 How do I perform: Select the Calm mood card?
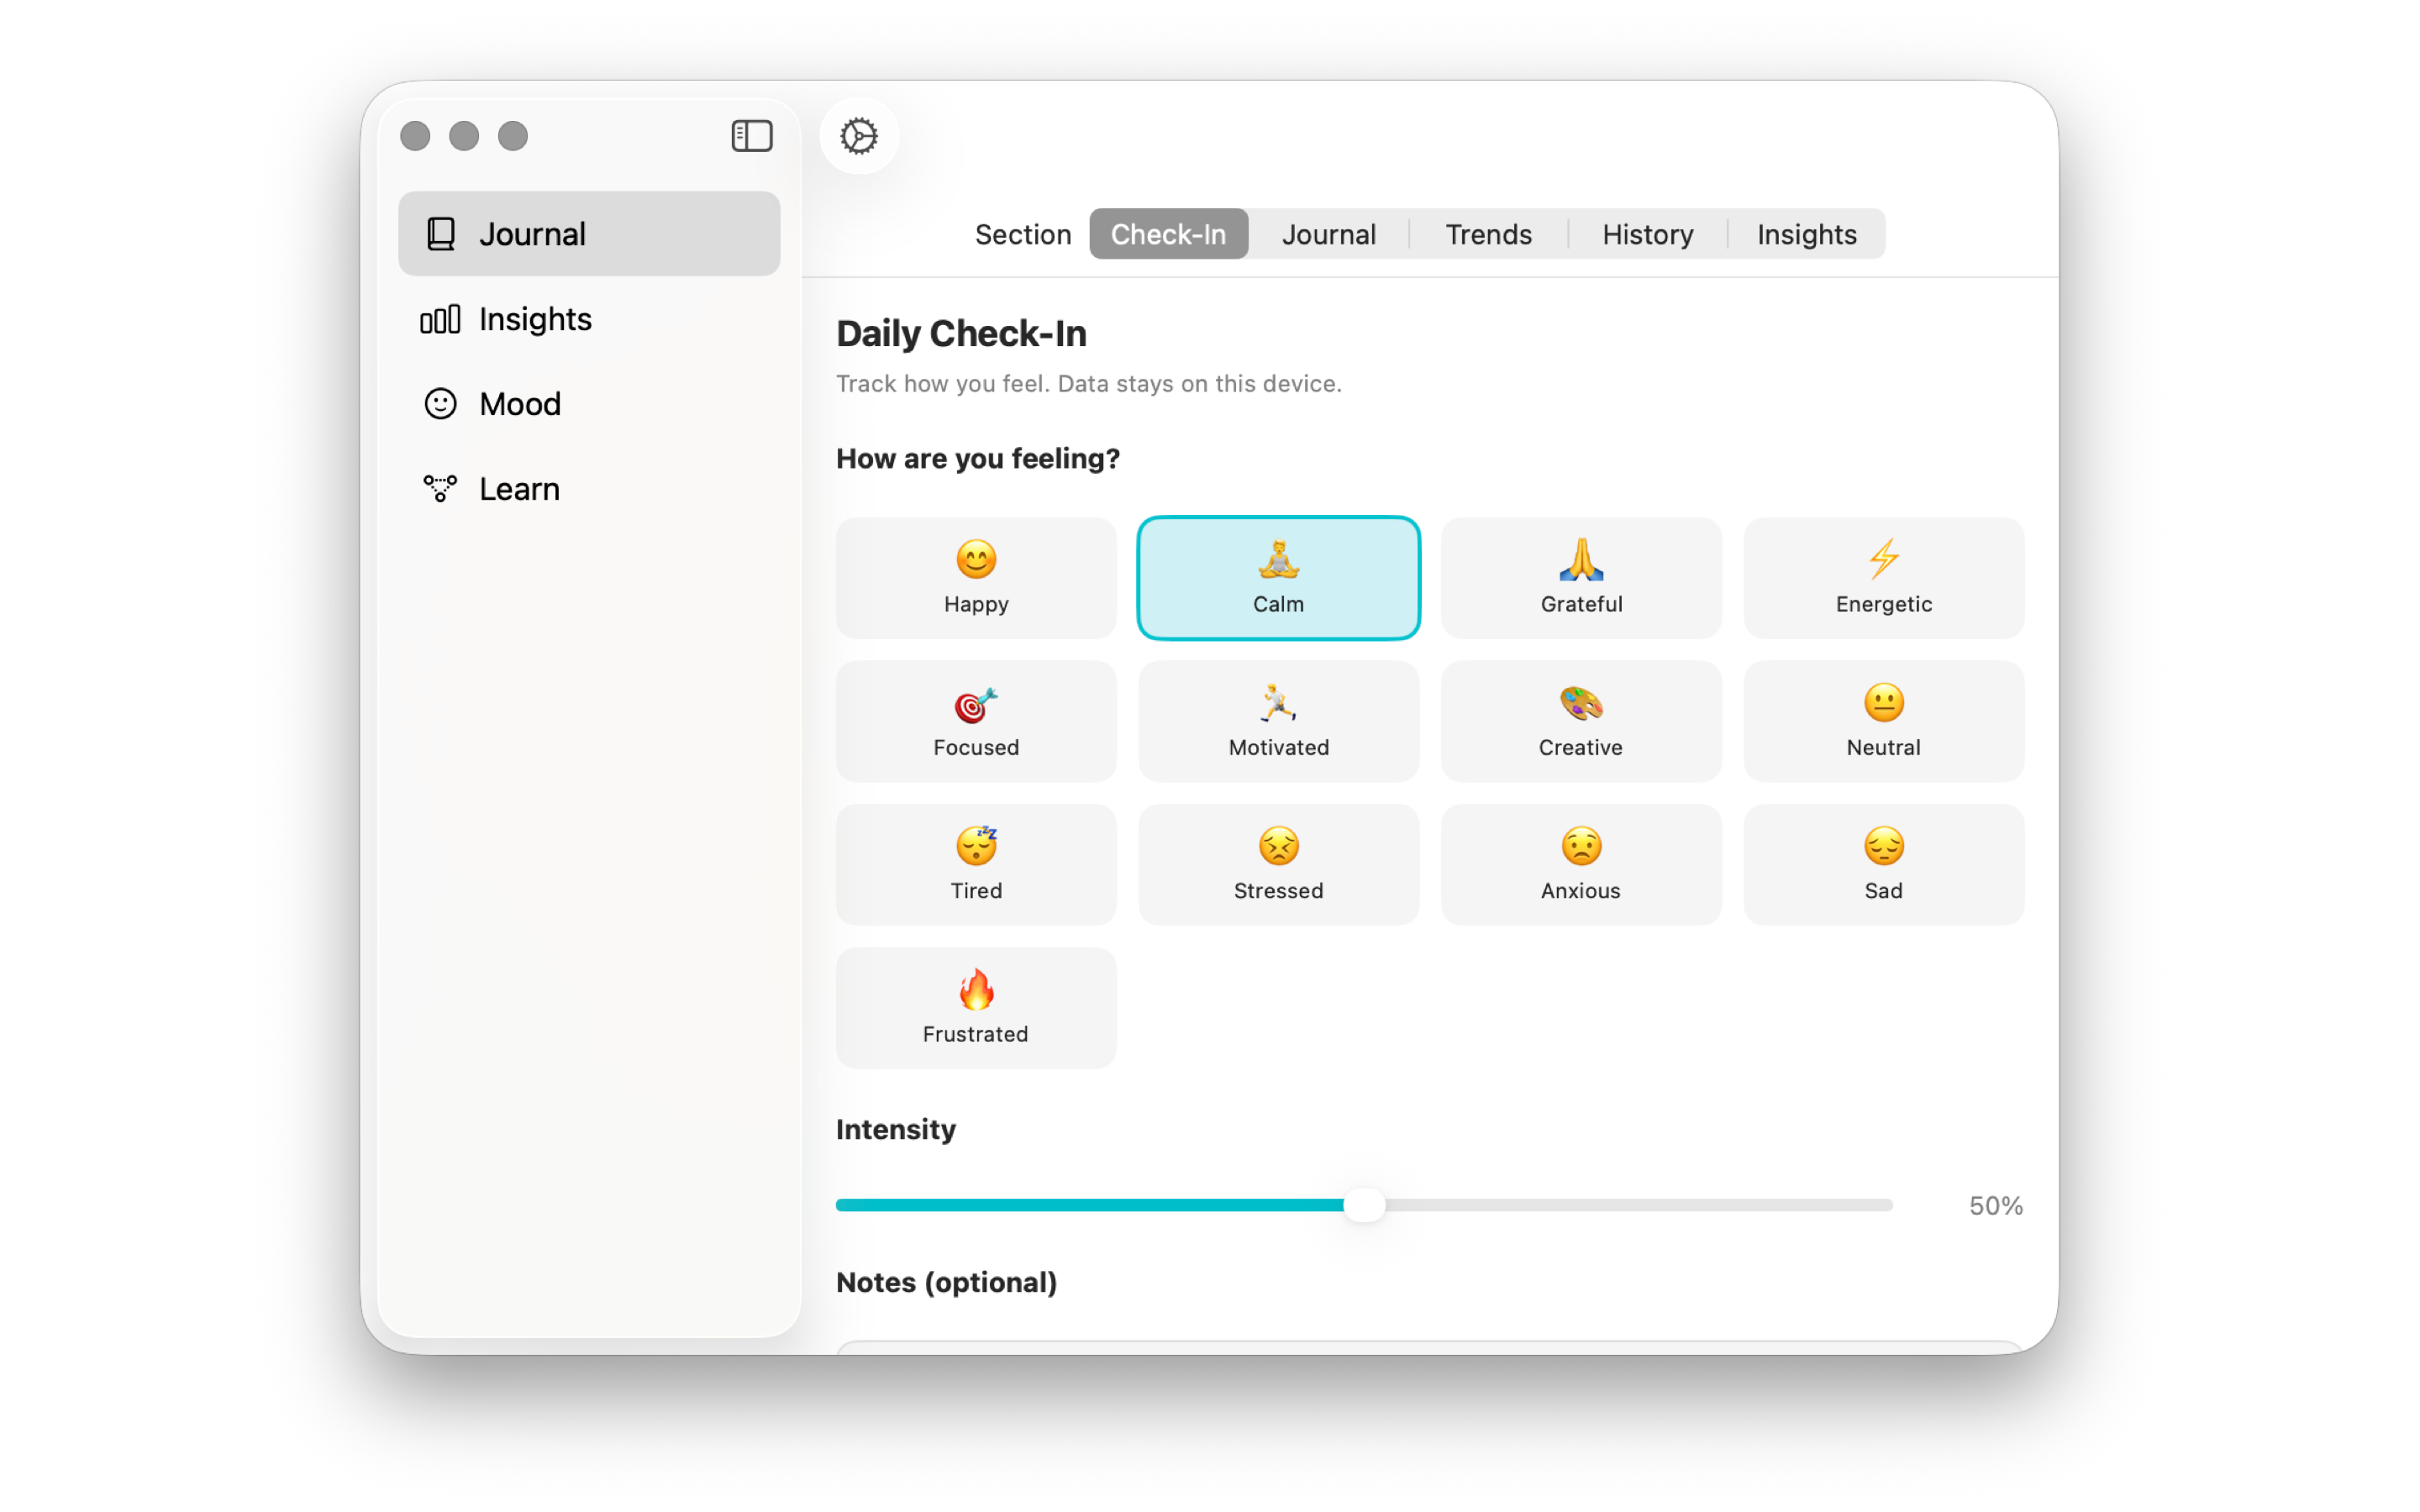pos(1278,578)
